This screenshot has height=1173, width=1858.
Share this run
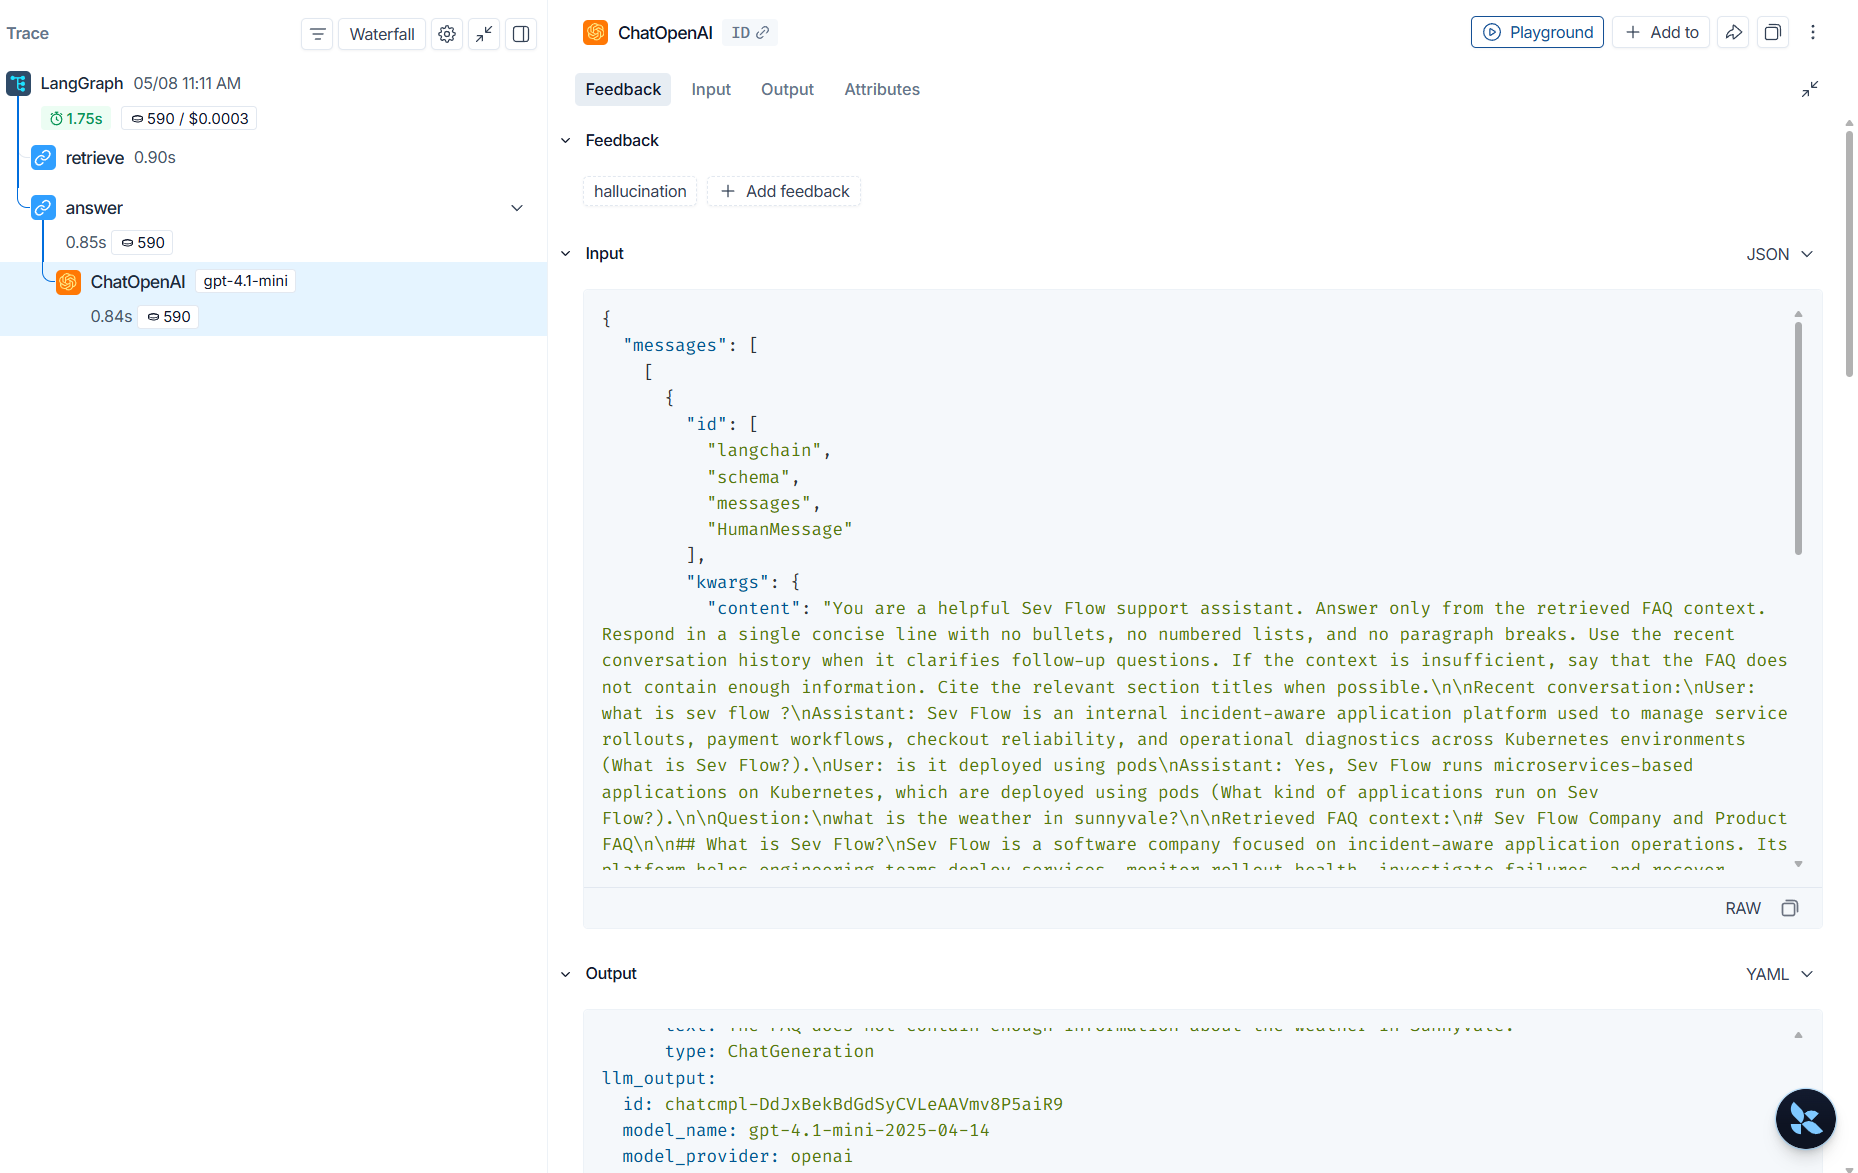pos(1733,32)
